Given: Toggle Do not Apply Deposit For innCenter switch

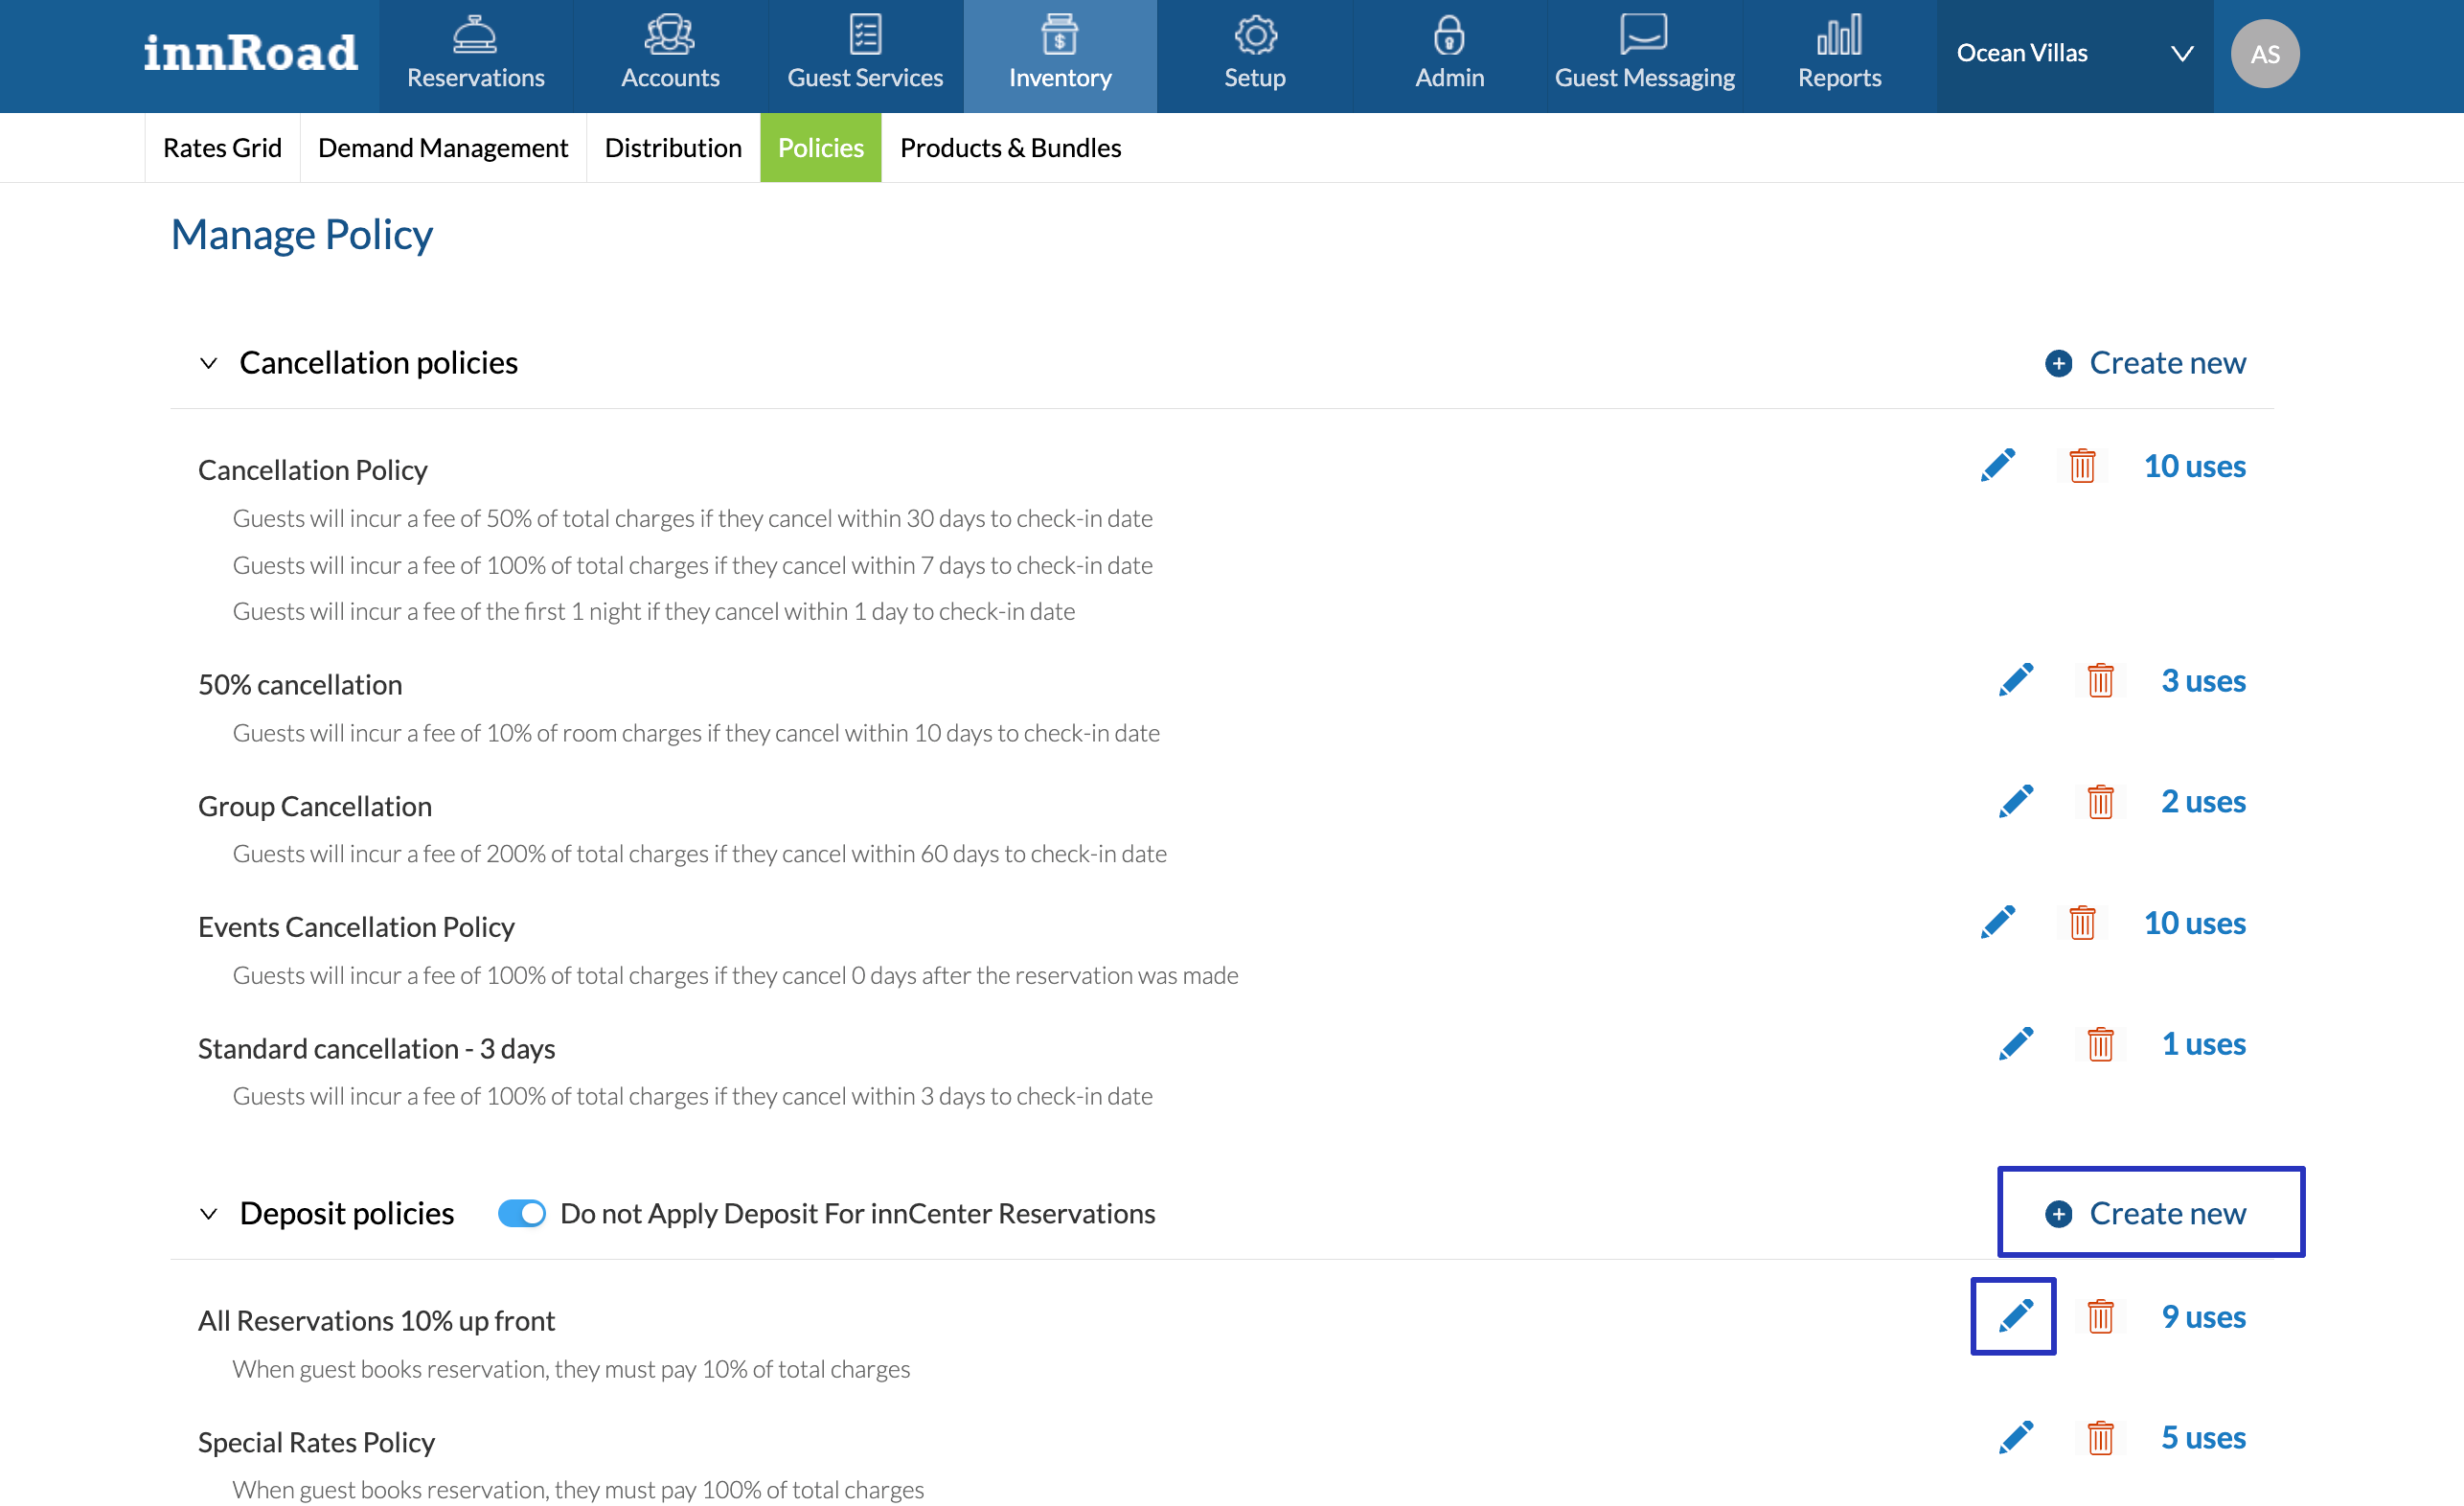Looking at the screenshot, I should click(521, 1213).
